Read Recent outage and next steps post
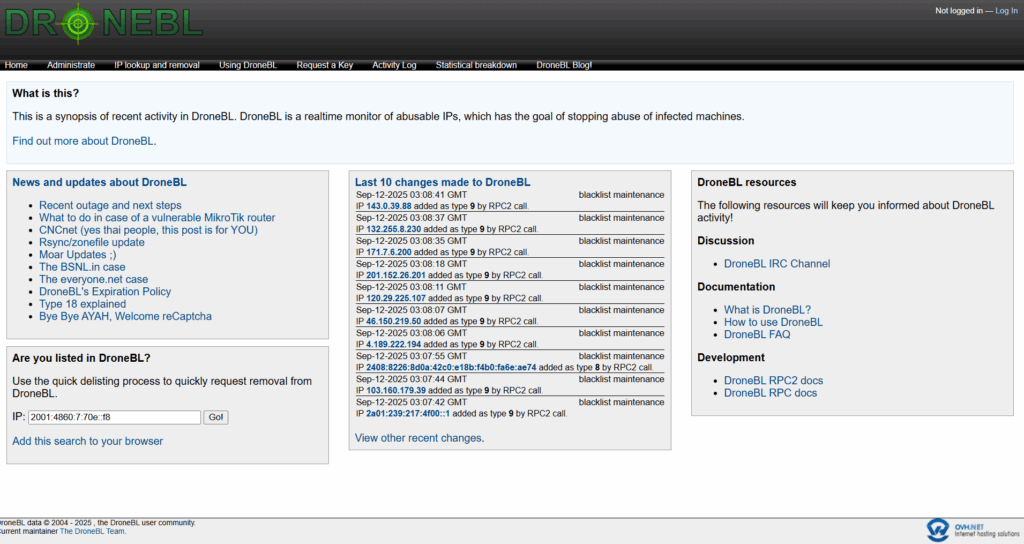The width and height of the screenshot is (1024, 544). (x=110, y=205)
